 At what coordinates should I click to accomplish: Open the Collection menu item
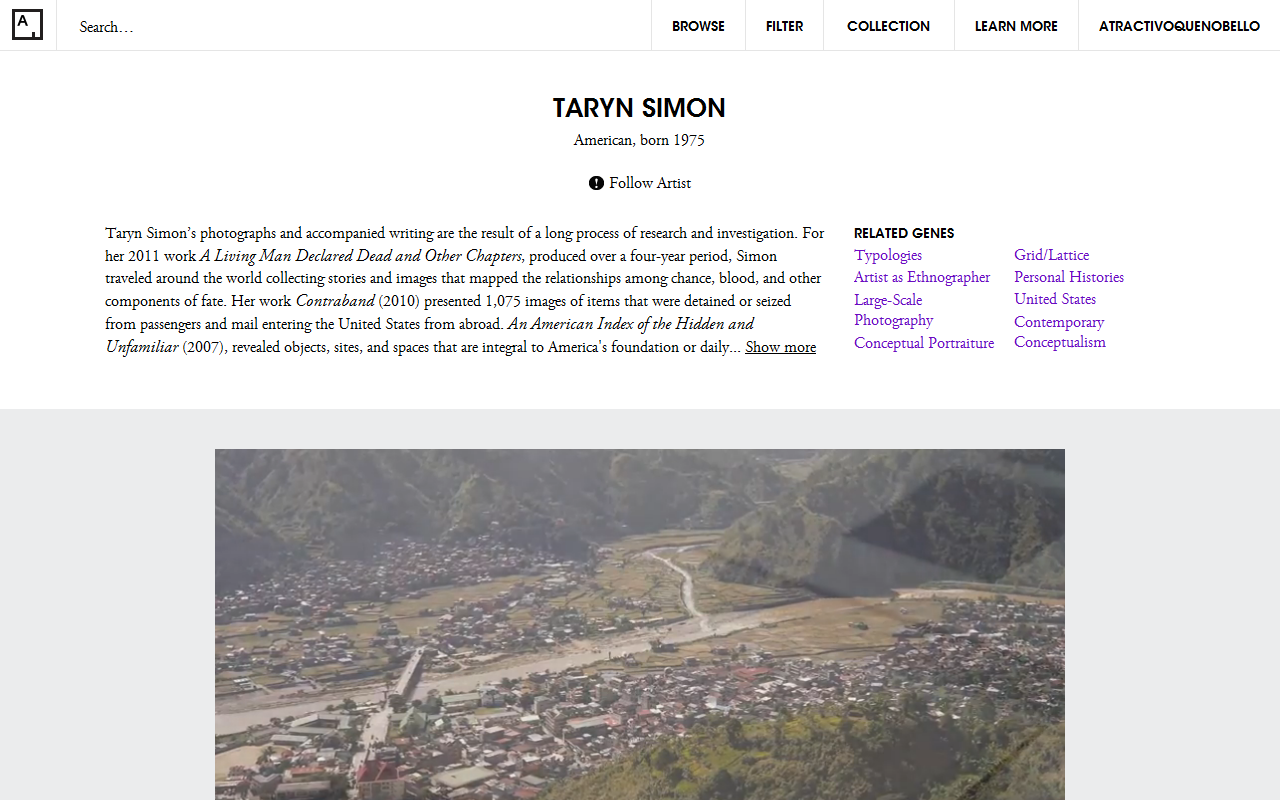point(888,26)
